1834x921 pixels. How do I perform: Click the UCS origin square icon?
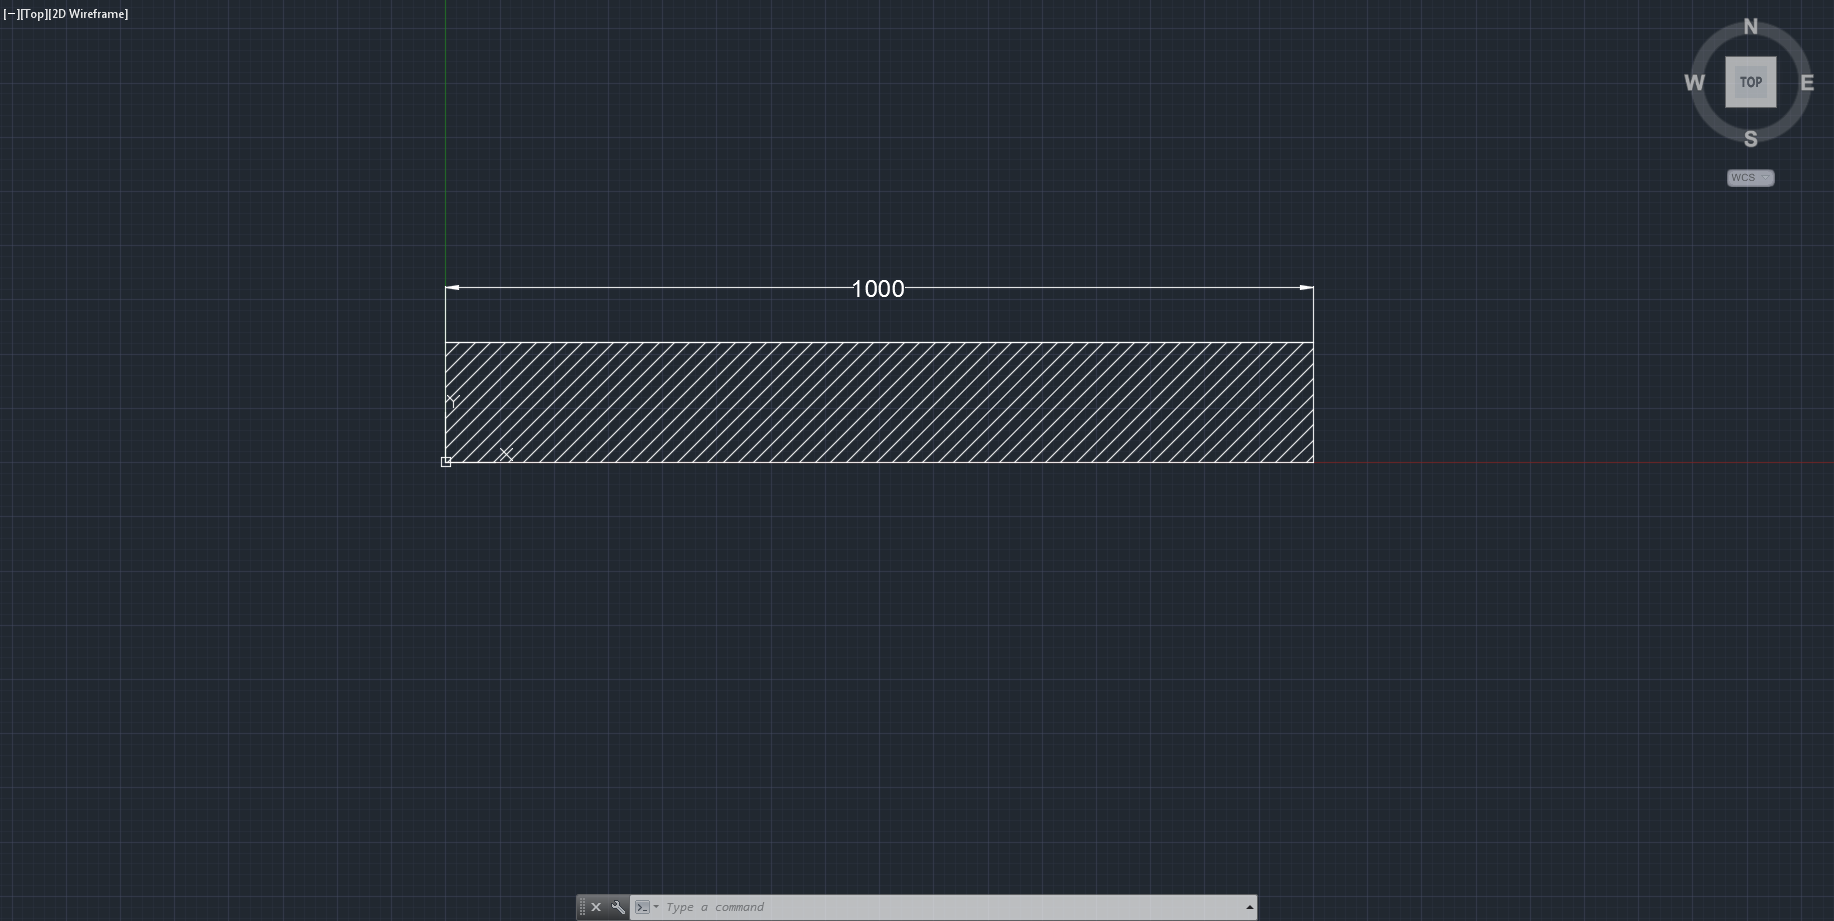(x=446, y=462)
